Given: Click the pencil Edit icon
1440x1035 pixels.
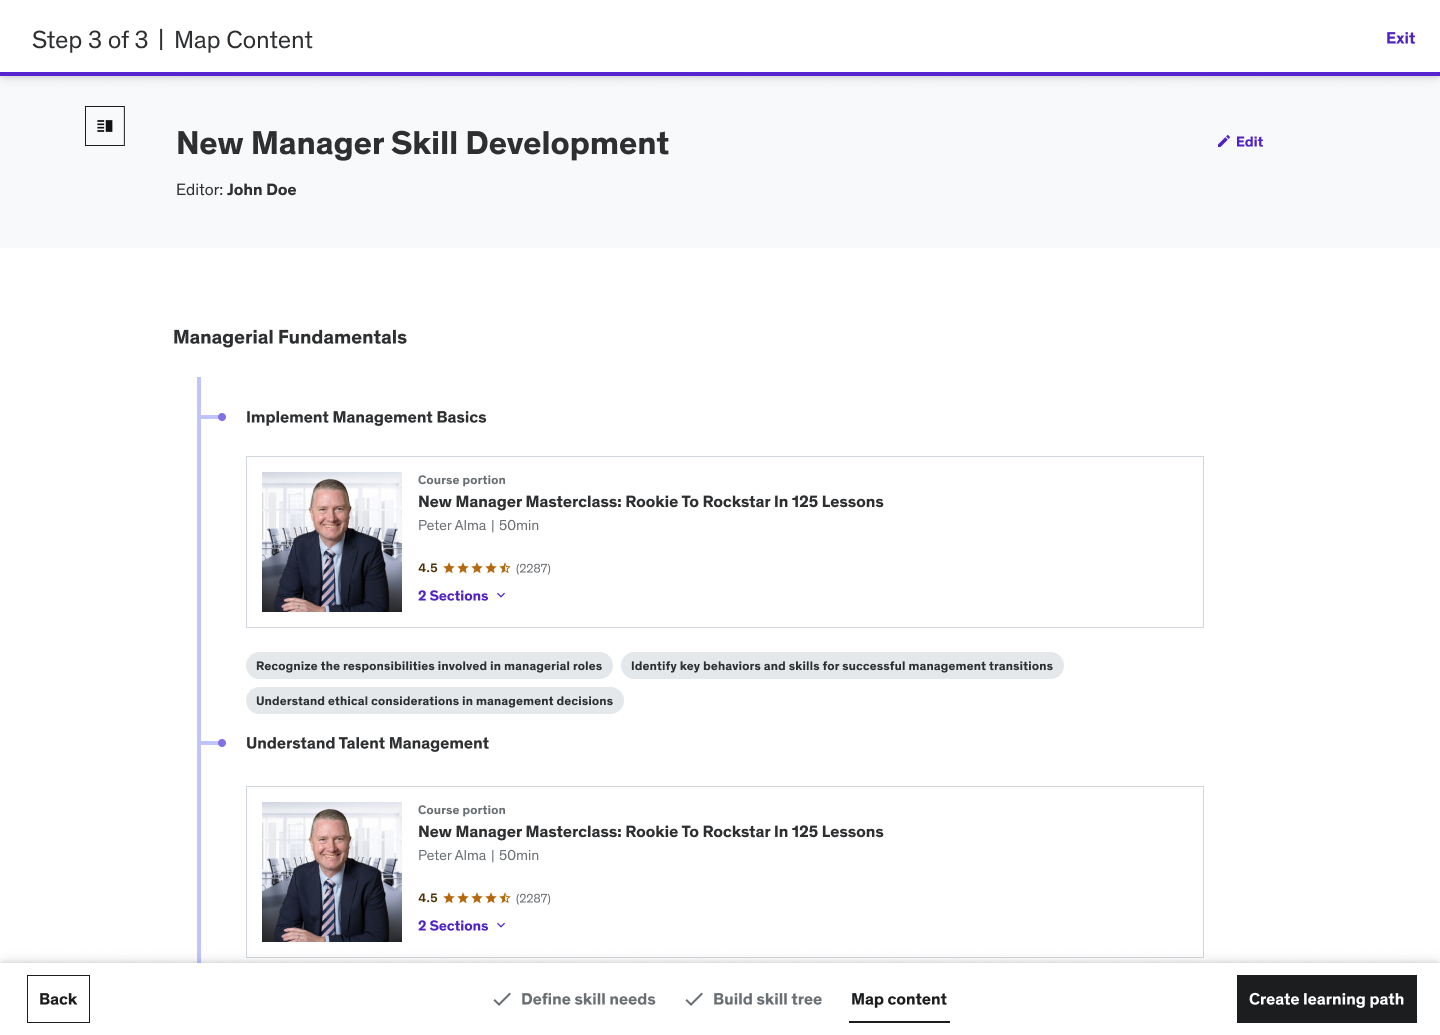Looking at the screenshot, I should pos(1223,142).
